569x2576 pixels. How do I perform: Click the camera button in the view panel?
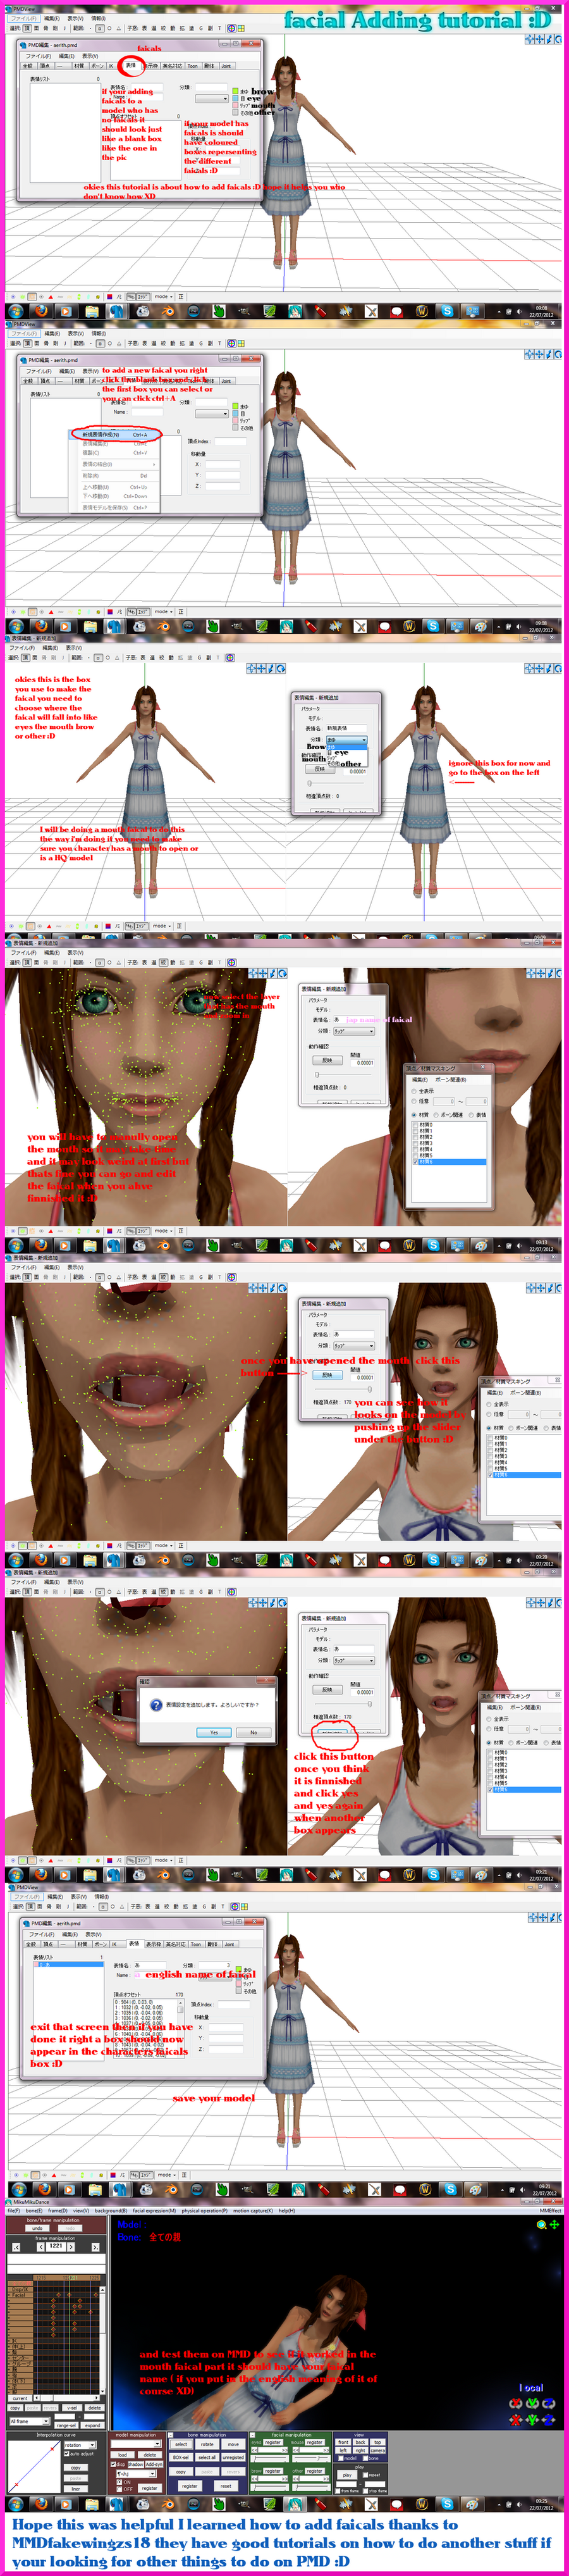pyautogui.click(x=378, y=2450)
